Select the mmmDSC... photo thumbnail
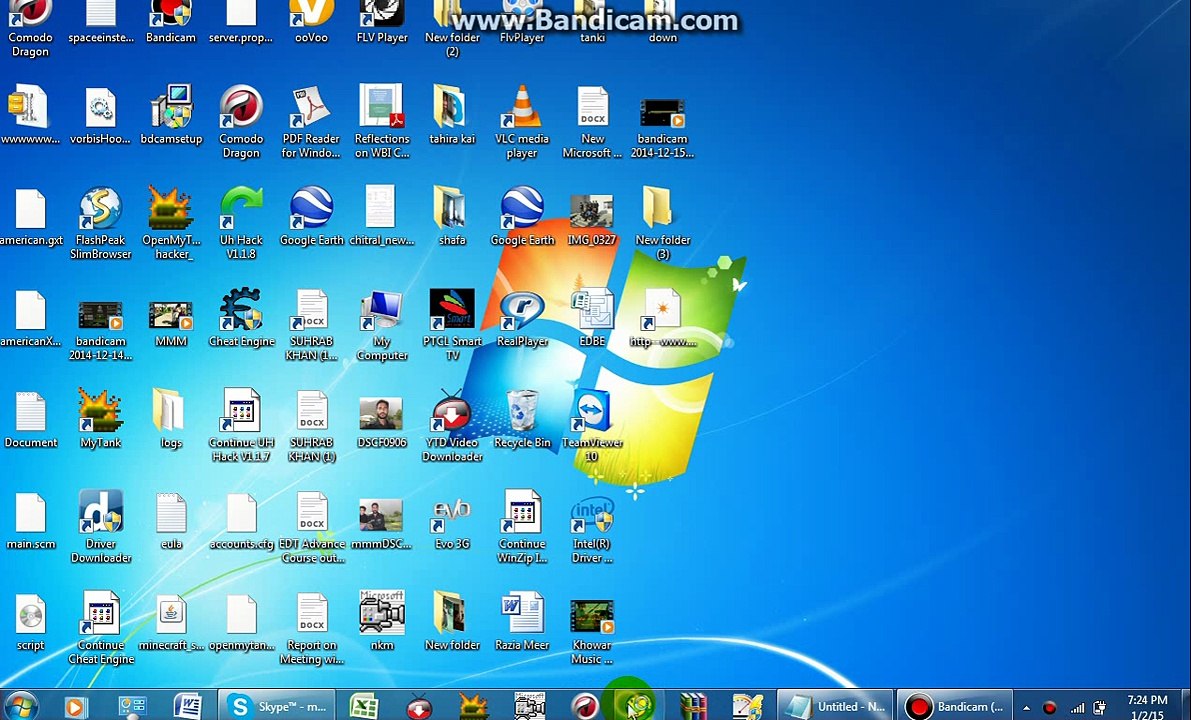The height and width of the screenshot is (720, 1191). click(x=382, y=524)
